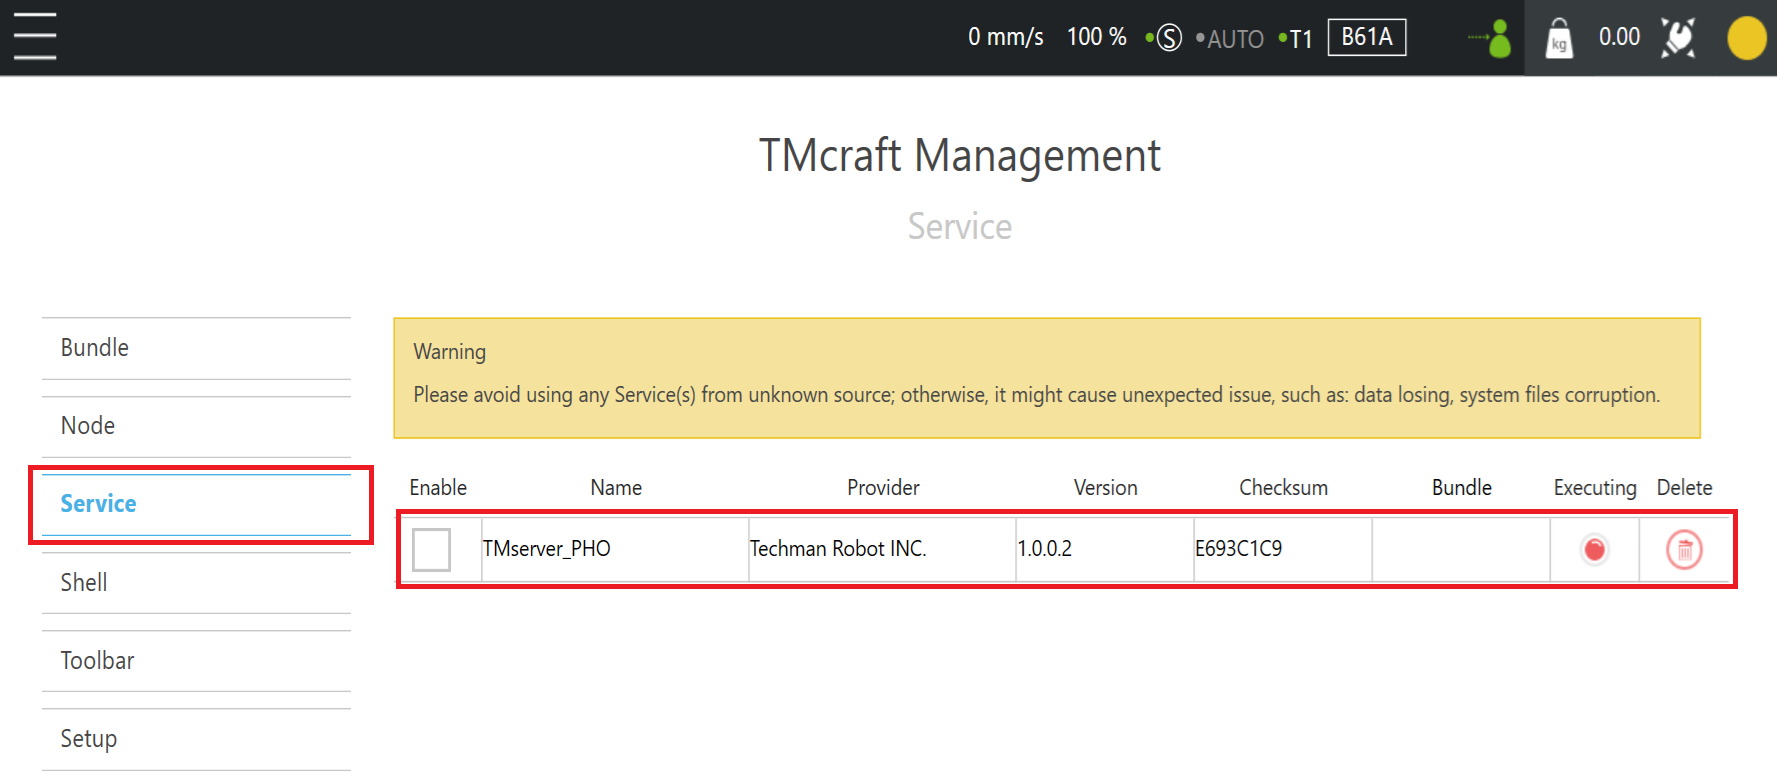Click the B61A robot ID box
Image resolution: width=1777 pixels, height=778 pixels.
point(1366,37)
